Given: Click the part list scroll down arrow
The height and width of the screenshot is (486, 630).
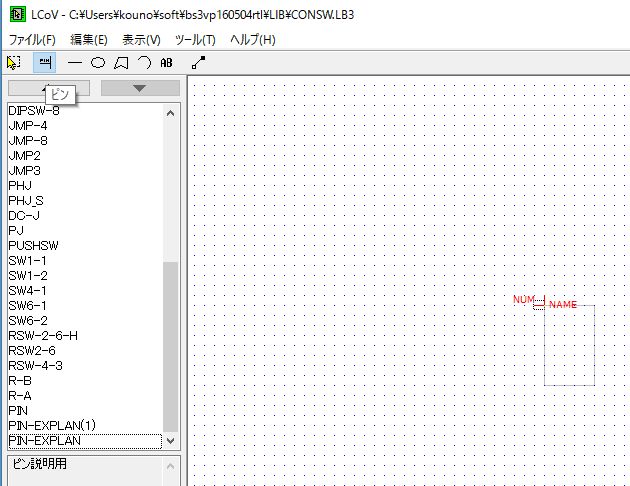Looking at the screenshot, I should pos(170,441).
